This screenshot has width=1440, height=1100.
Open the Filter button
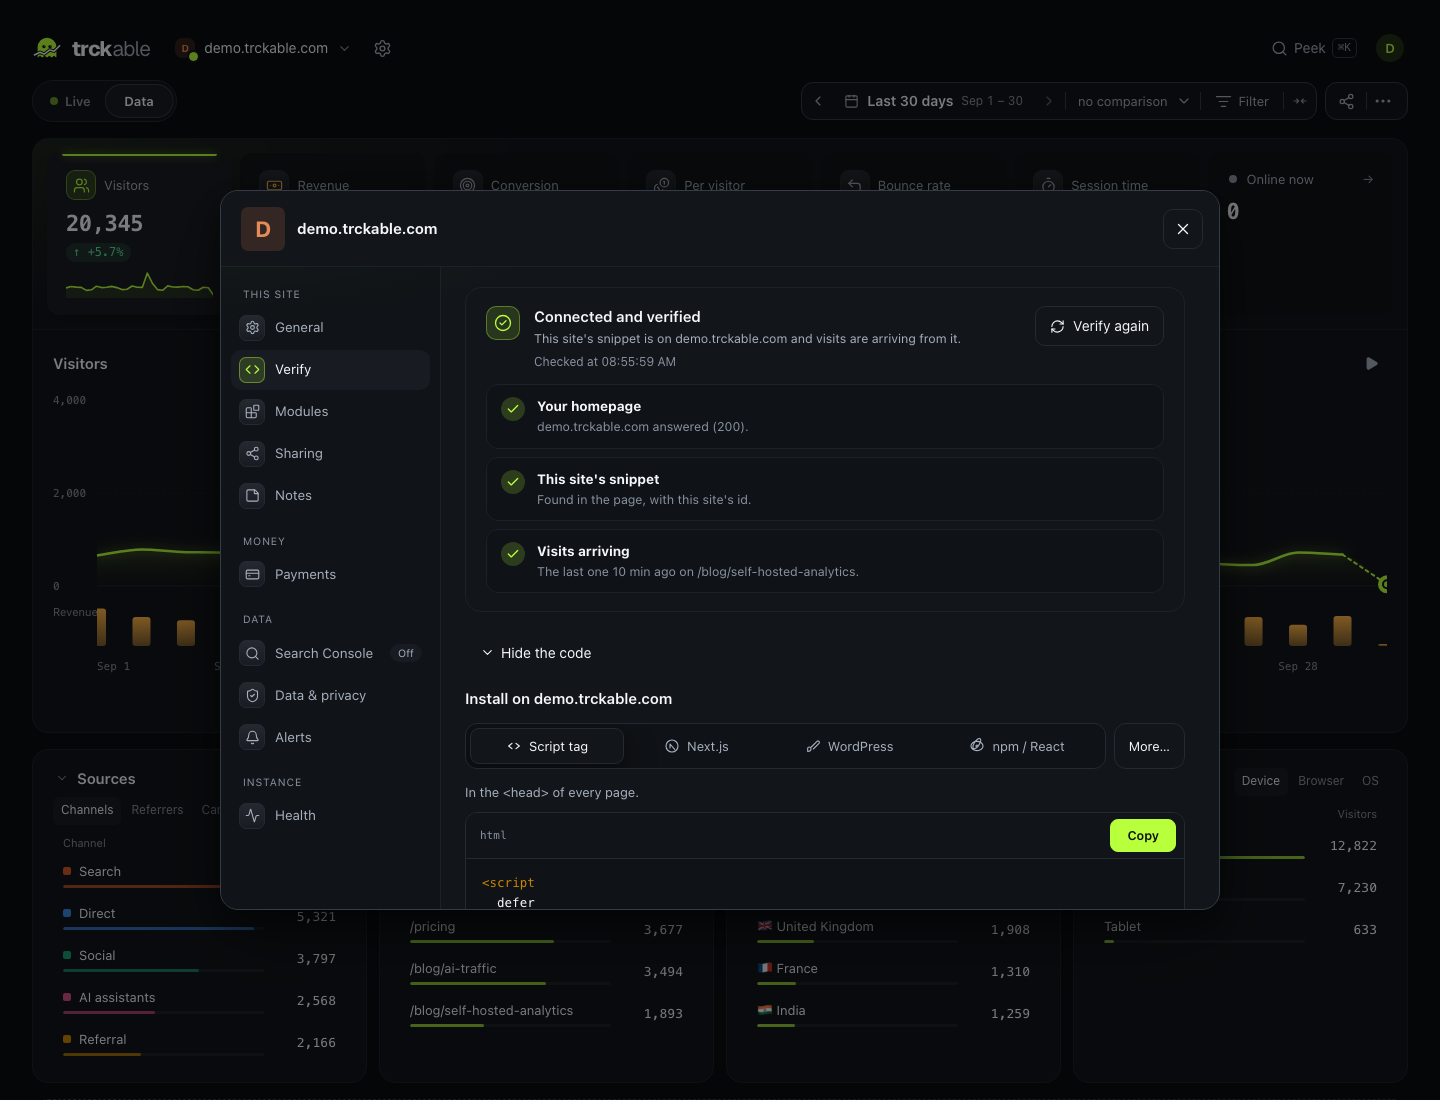pyautogui.click(x=1242, y=101)
